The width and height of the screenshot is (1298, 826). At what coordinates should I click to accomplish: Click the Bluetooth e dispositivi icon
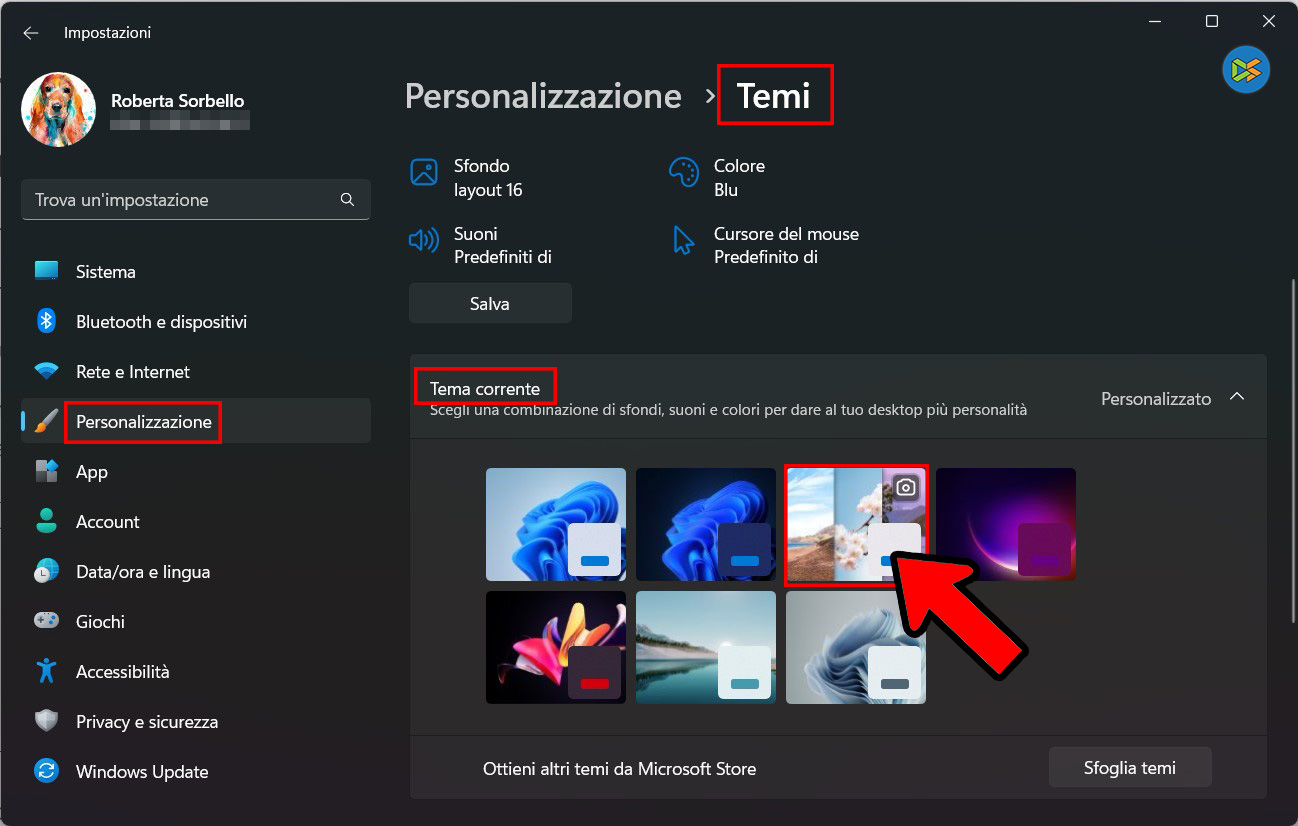(x=46, y=321)
